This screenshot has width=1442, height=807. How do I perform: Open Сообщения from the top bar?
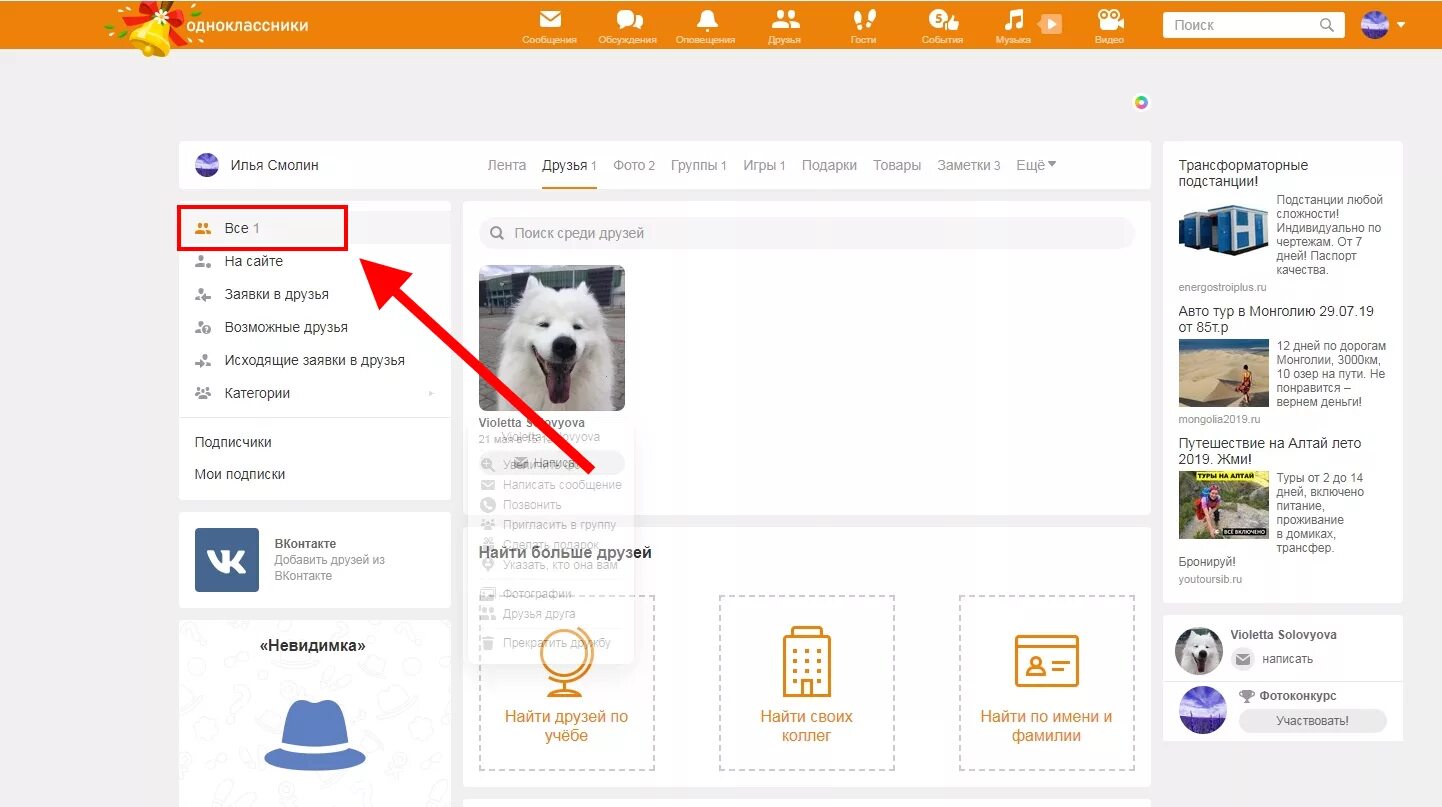coord(549,26)
